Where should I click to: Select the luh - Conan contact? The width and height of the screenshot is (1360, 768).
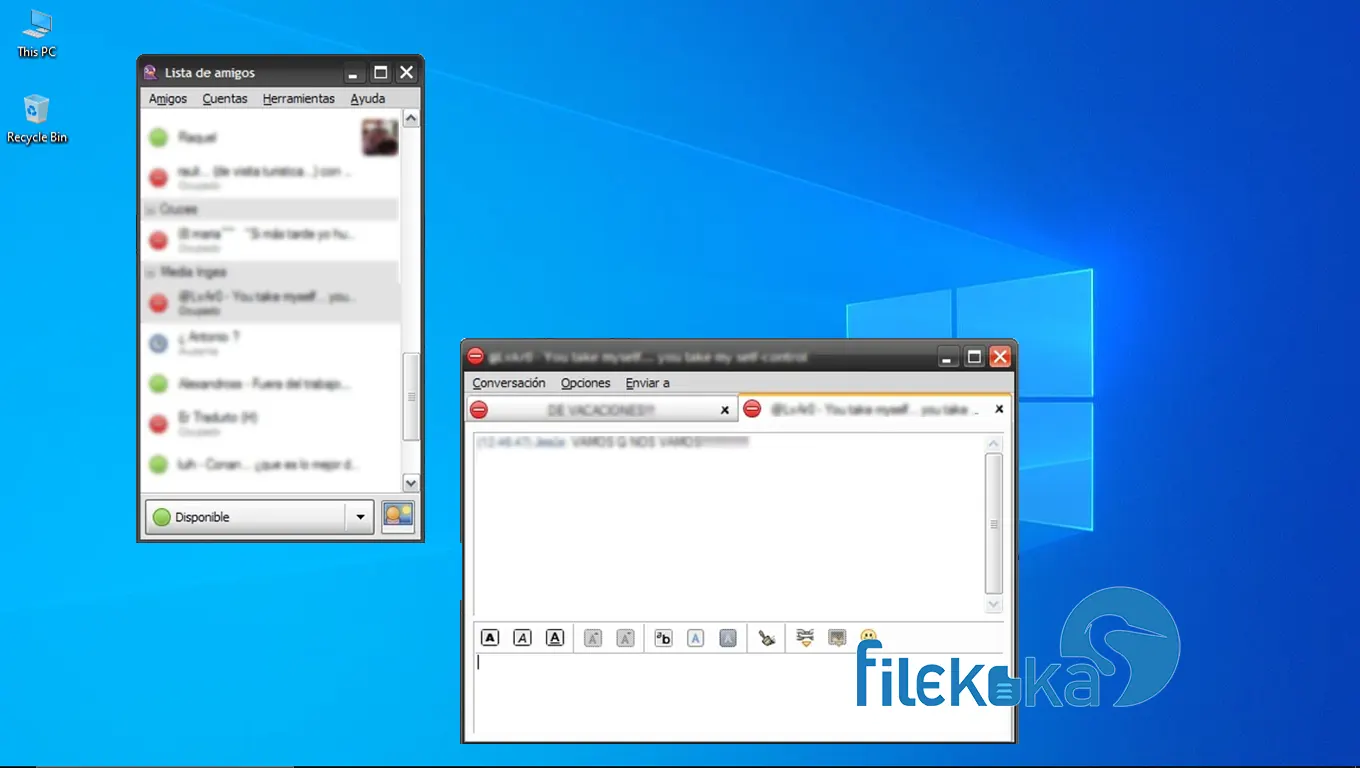click(x=270, y=464)
